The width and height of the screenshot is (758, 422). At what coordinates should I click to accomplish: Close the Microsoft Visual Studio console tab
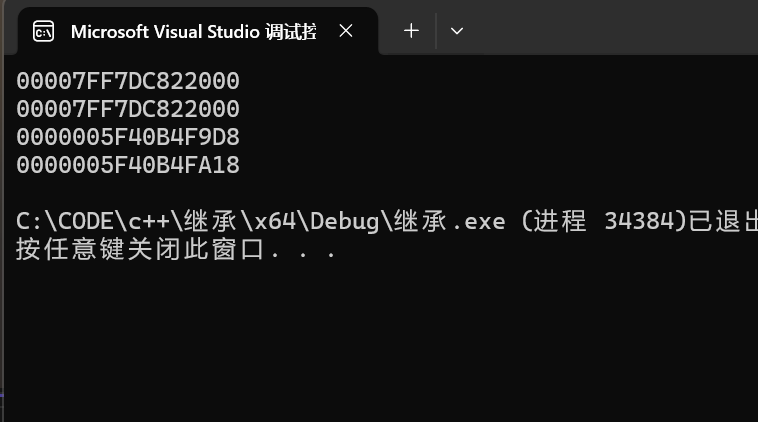[346, 31]
